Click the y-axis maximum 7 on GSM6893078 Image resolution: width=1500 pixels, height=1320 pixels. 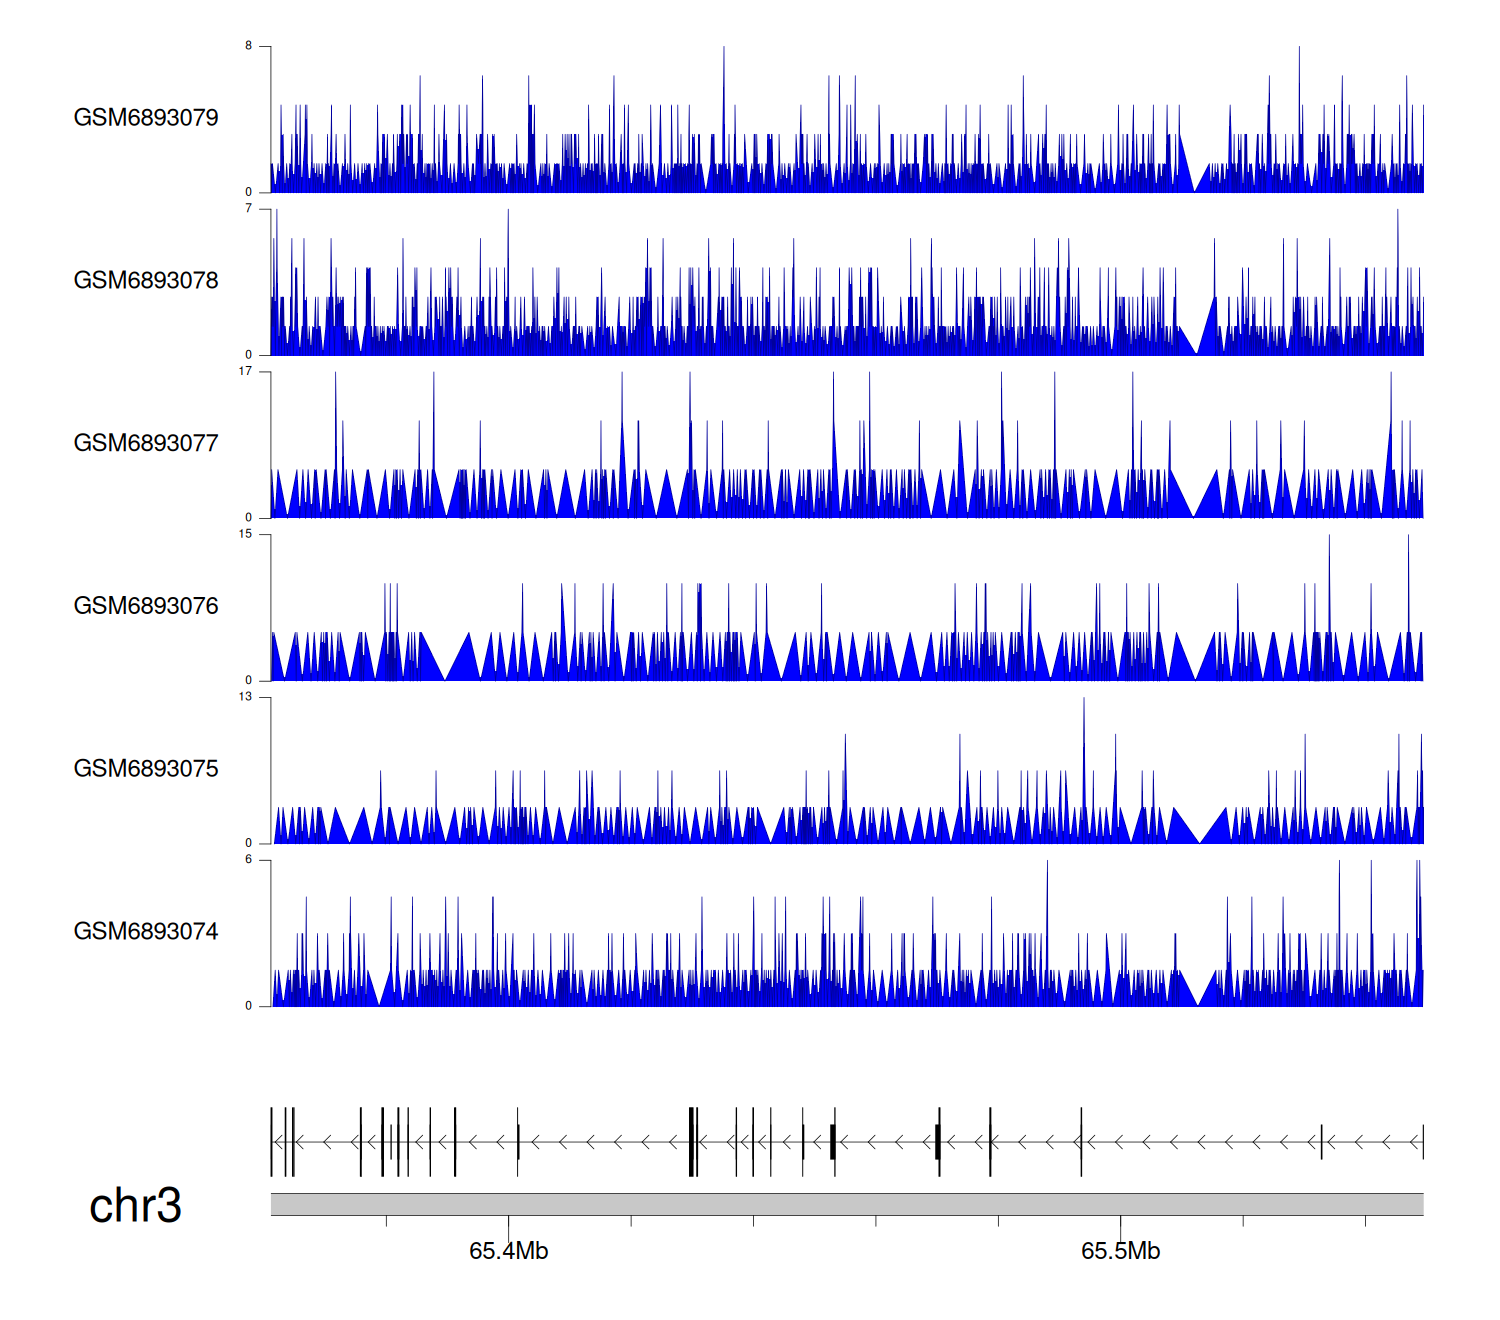coord(248,209)
